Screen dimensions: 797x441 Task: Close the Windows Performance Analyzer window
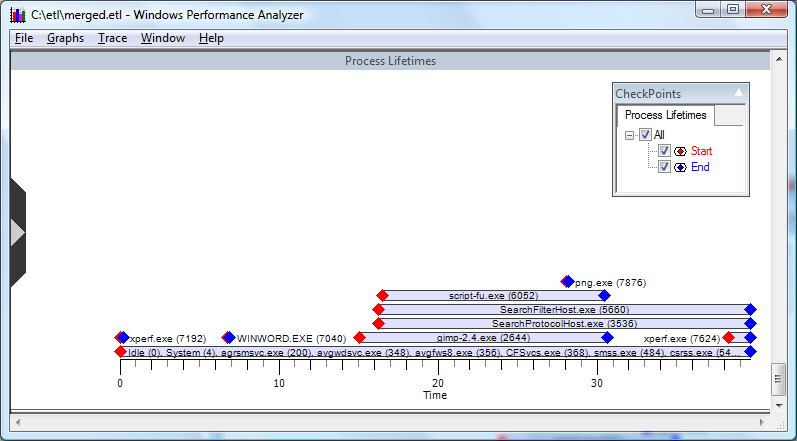[766, 10]
